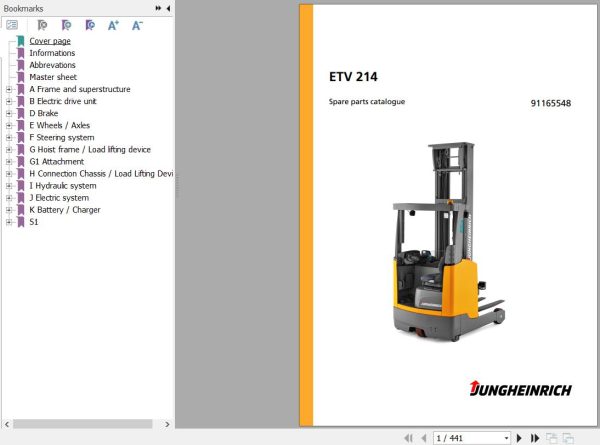Viewport: 600px width, 445px height.
Task: Go to next page arrow
Action: (x=519, y=438)
